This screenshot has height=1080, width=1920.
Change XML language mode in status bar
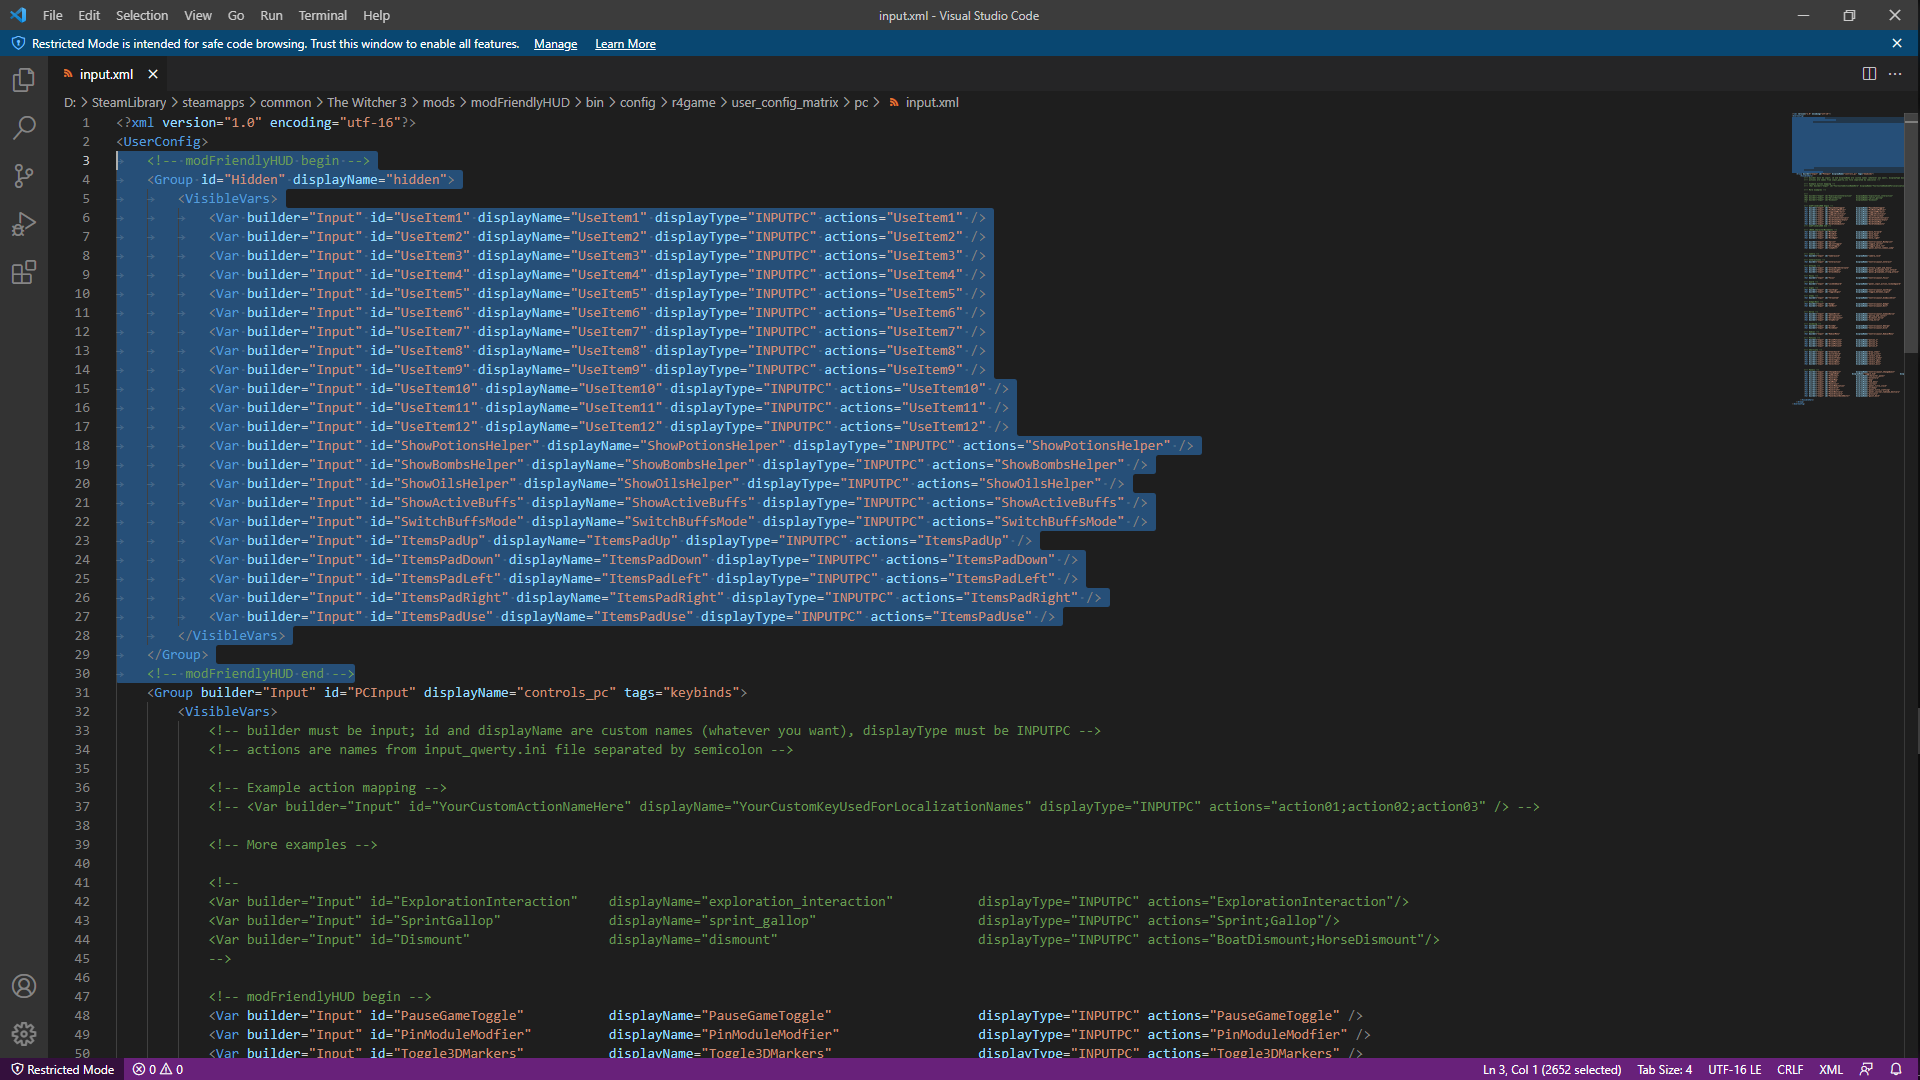tap(1830, 1069)
